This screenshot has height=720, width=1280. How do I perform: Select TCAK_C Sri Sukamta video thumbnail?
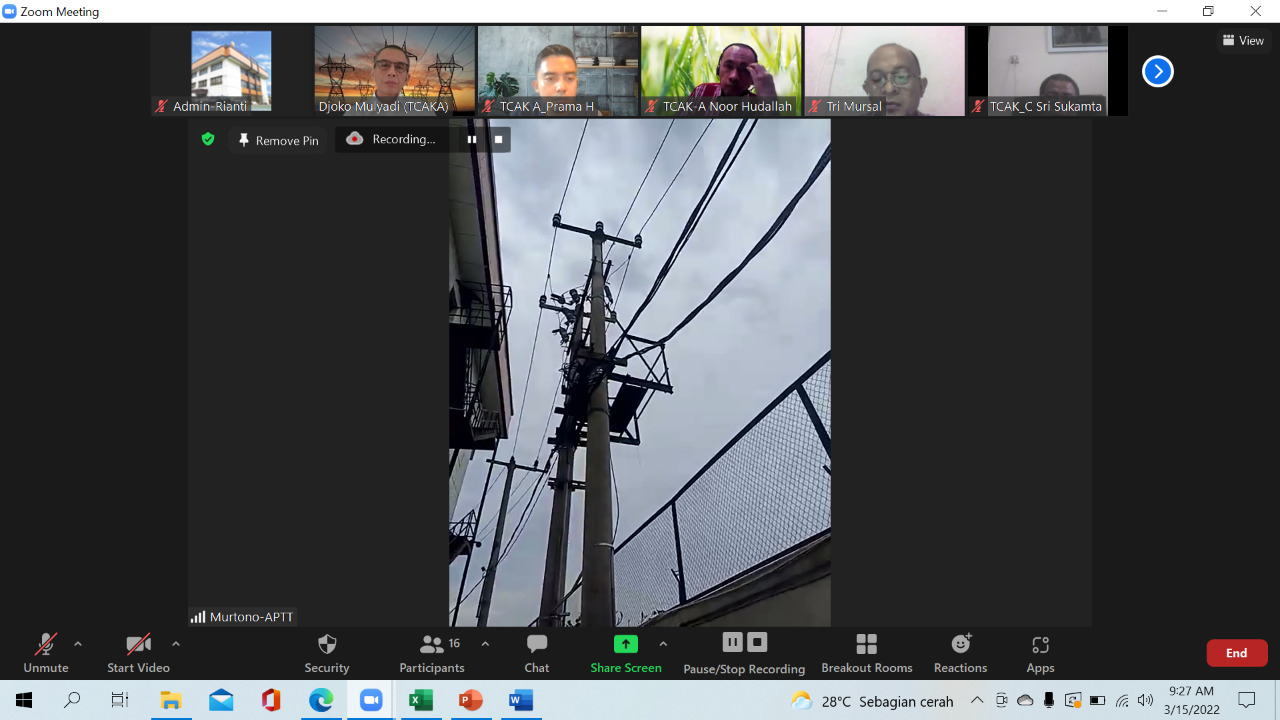tap(1048, 71)
